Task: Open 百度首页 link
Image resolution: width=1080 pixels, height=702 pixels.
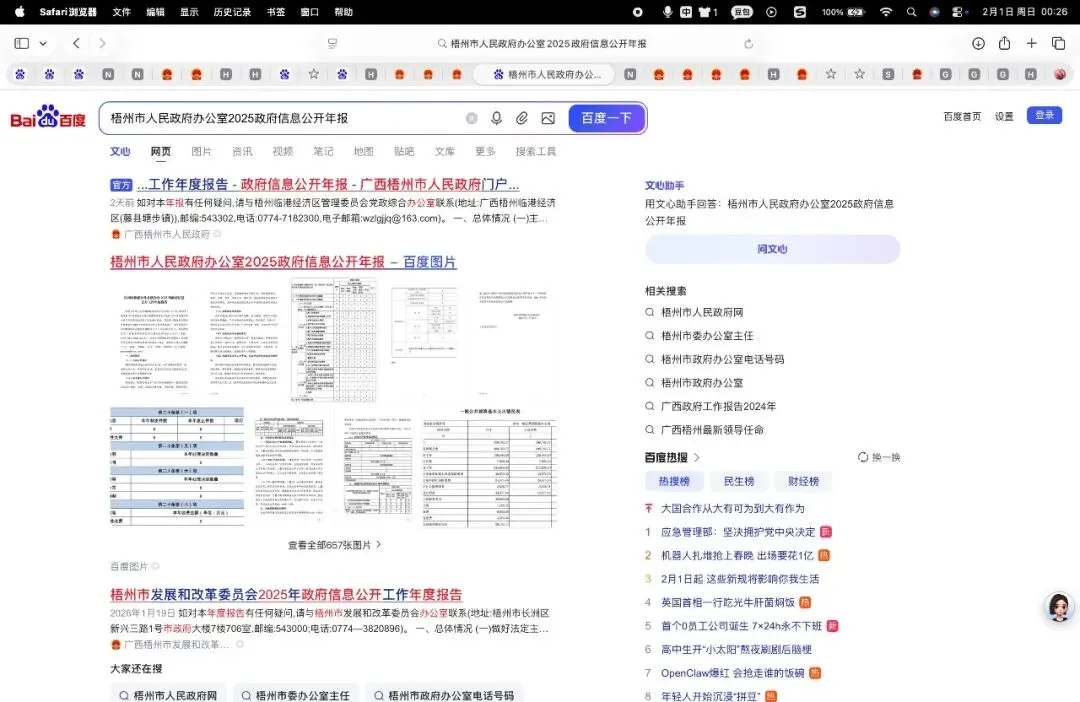Action: tap(962, 116)
